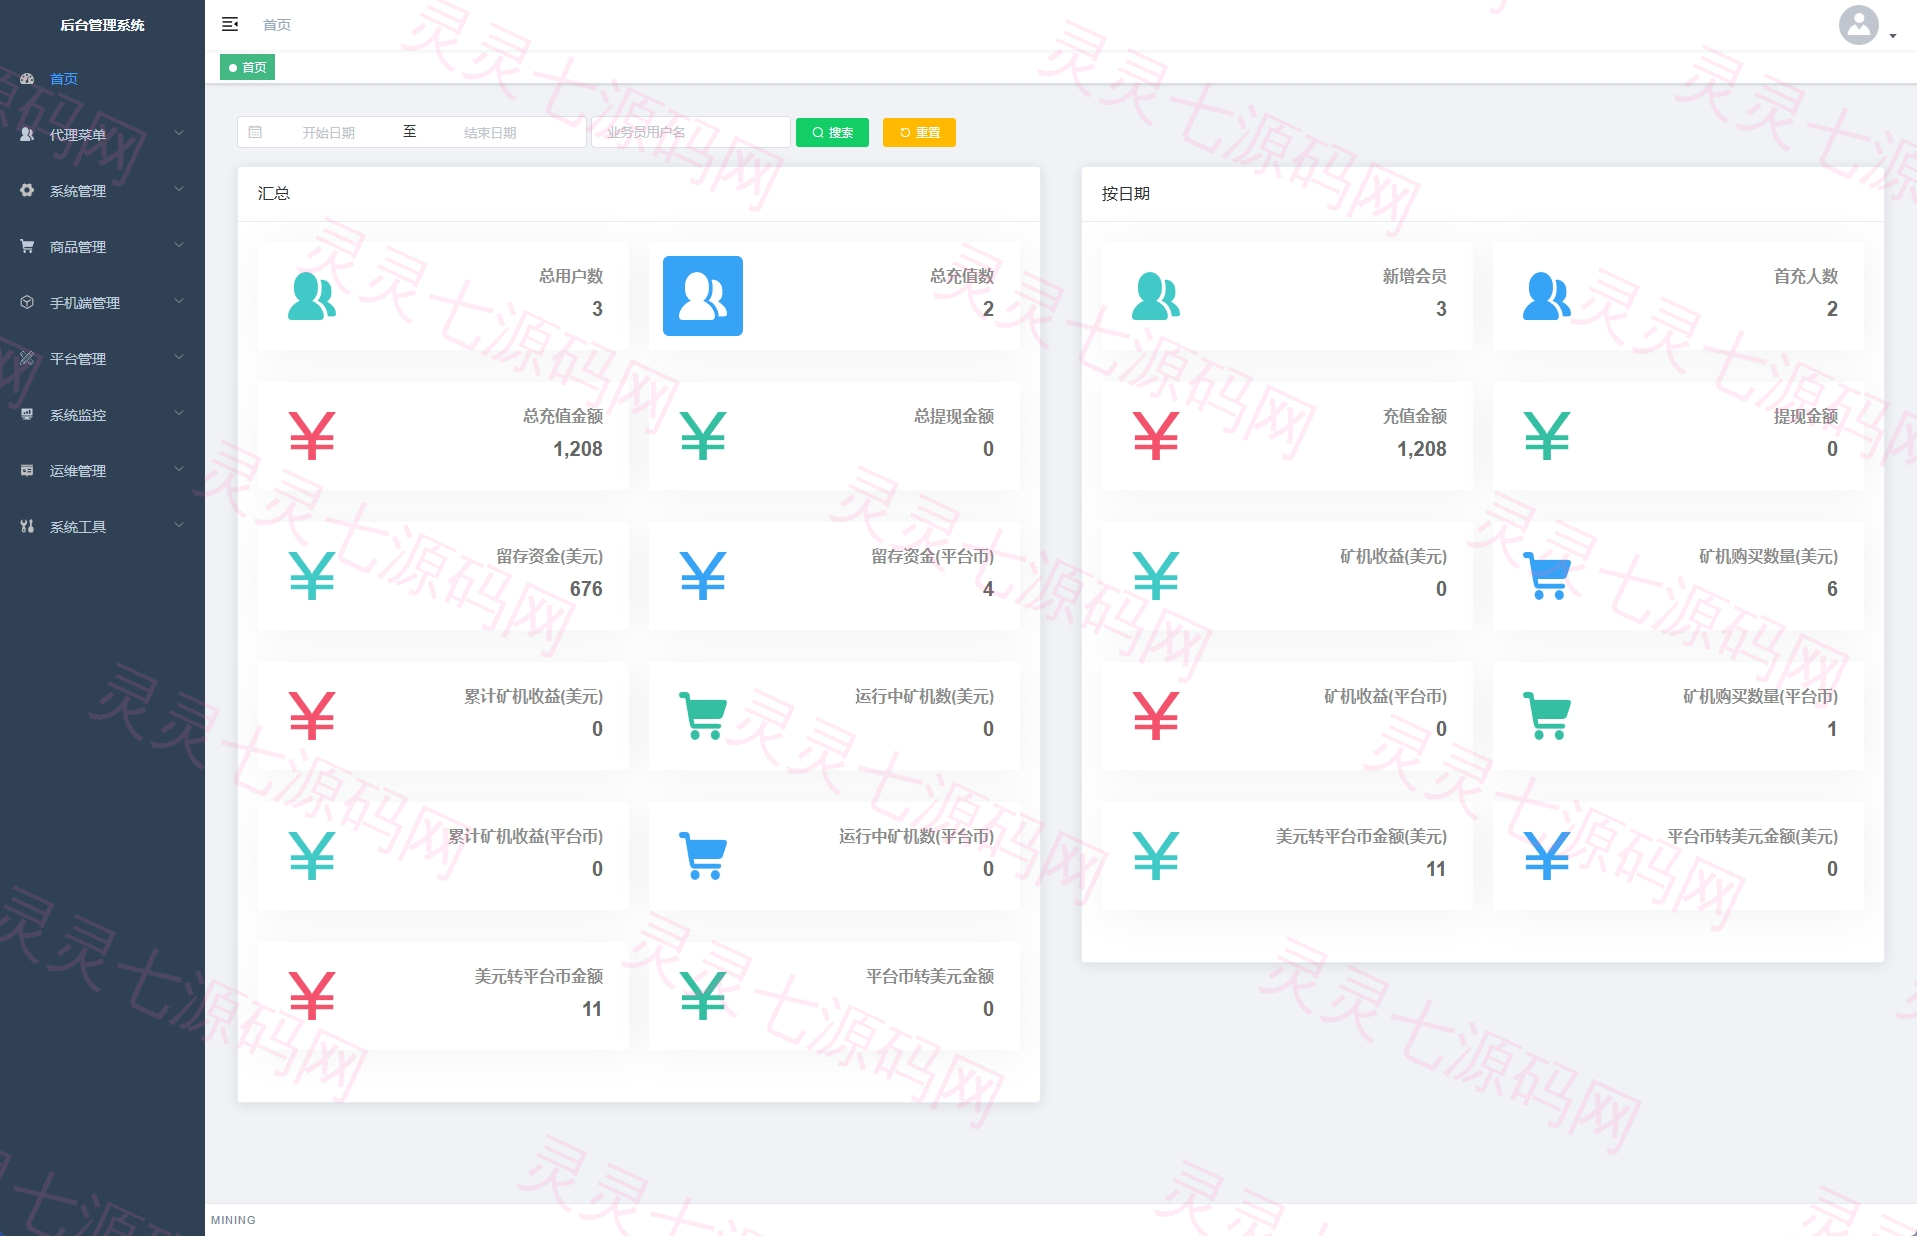Image resolution: width=1917 pixels, height=1236 pixels.
Task: Expand the 系统管理 submenu chevron
Action: [x=179, y=189]
